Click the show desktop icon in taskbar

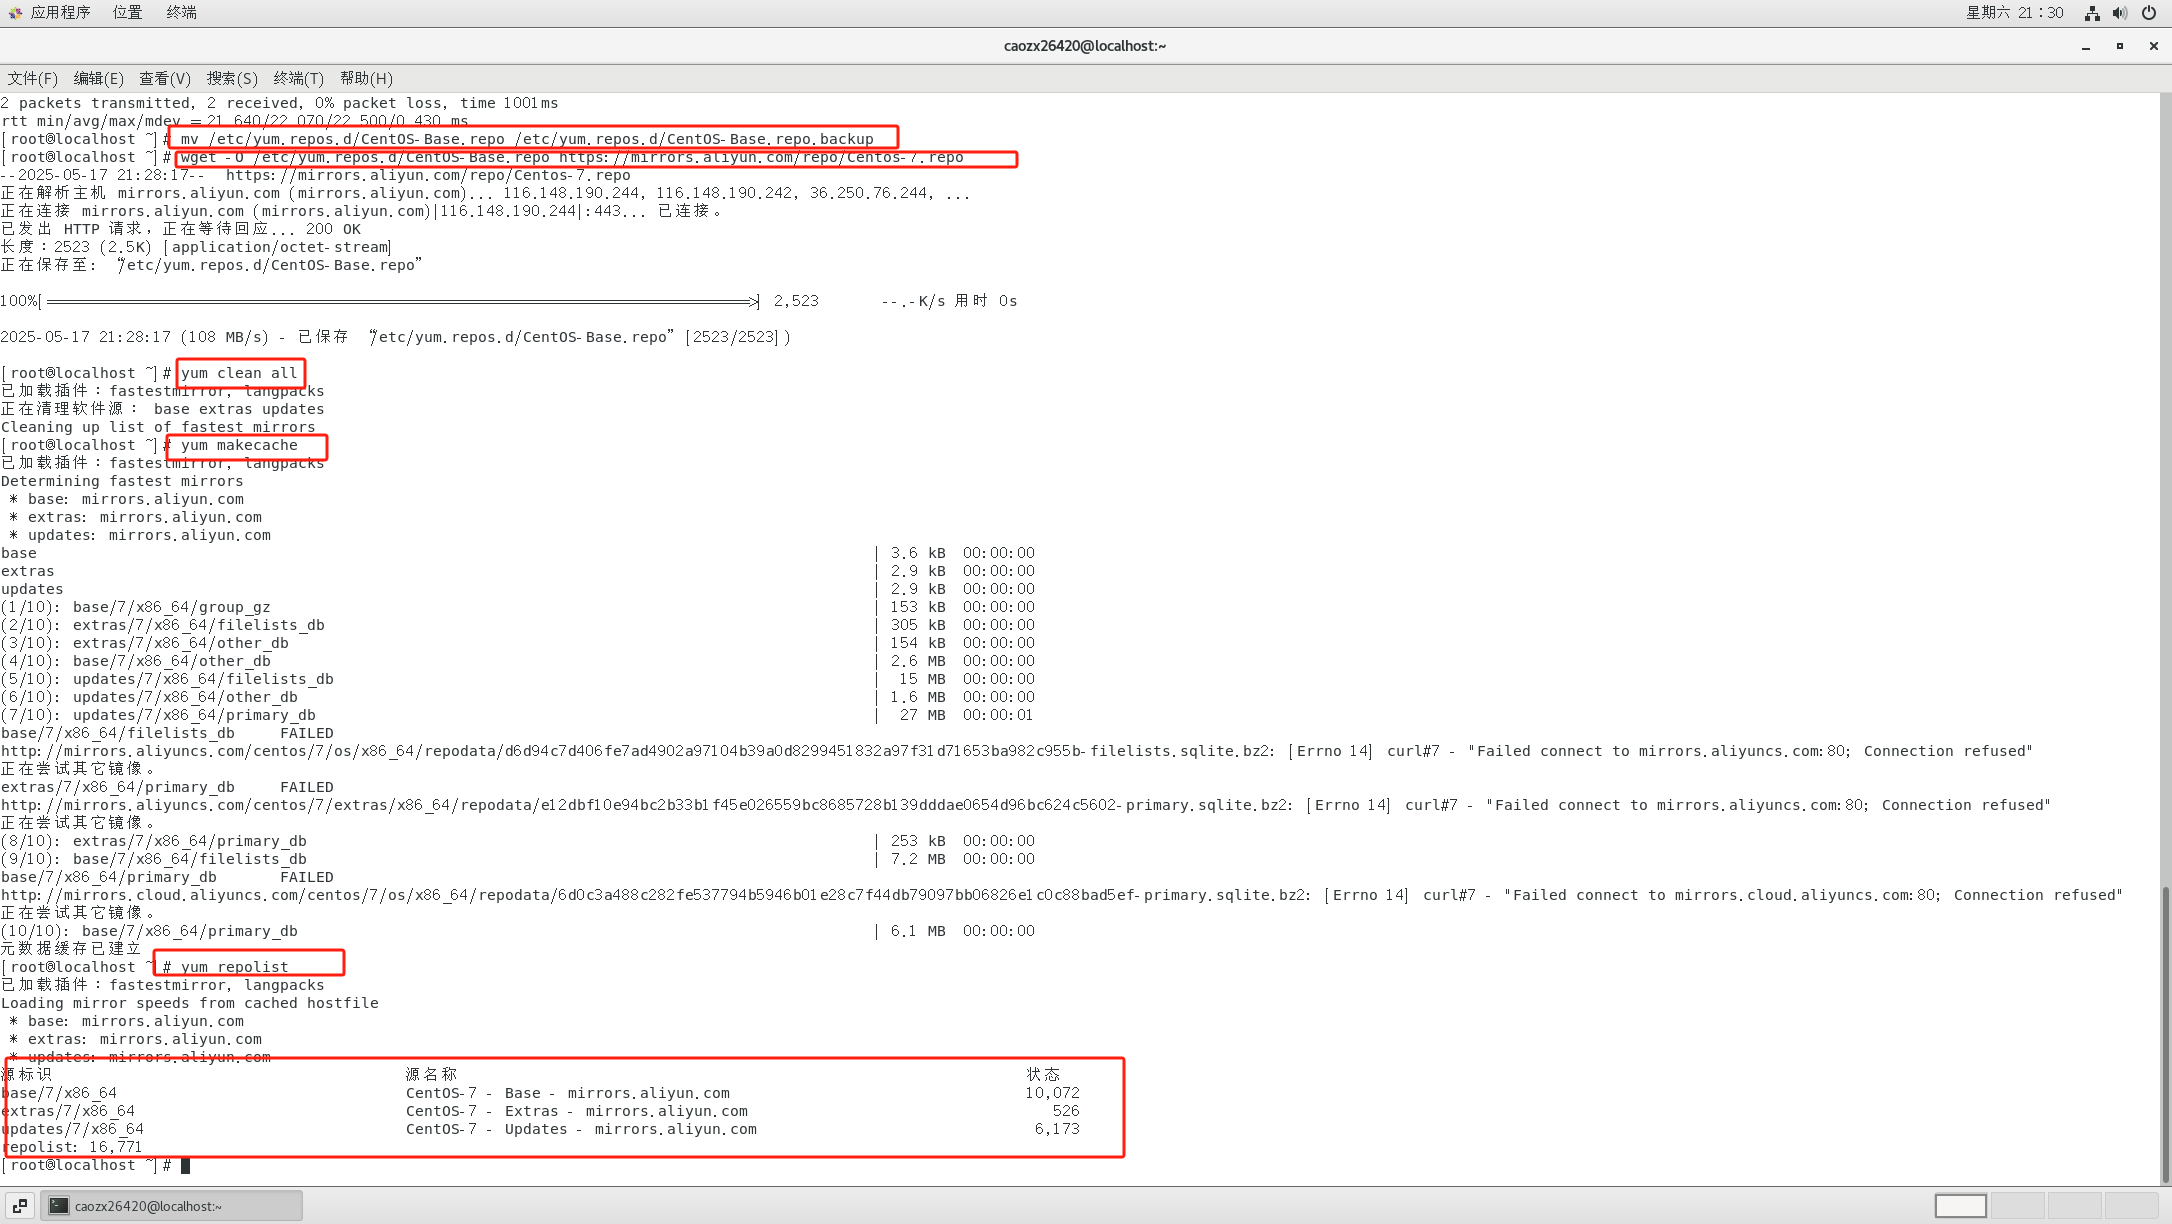pos(19,1206)
